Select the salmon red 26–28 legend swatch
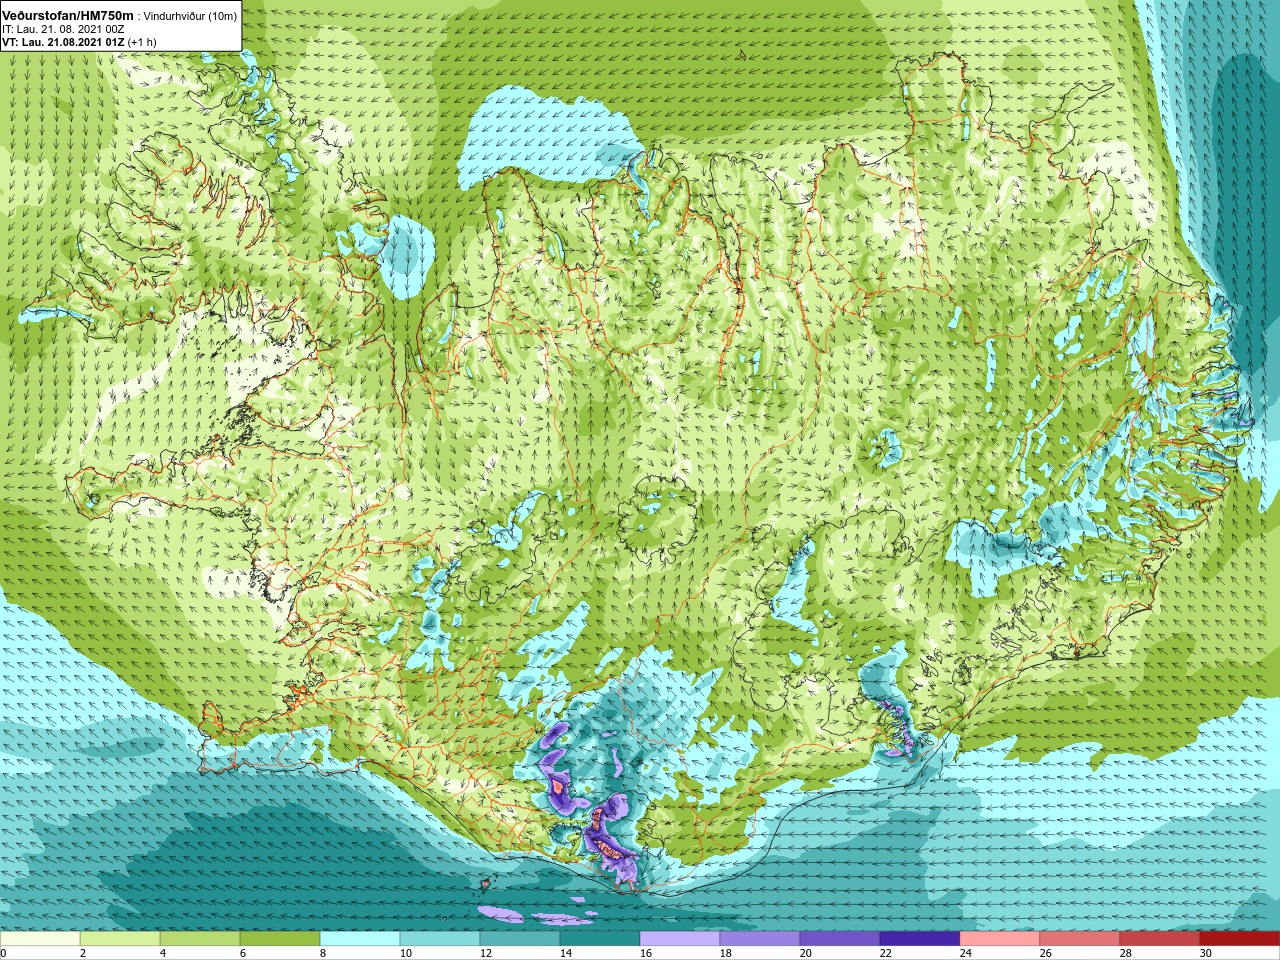1280x960 pixels. point(1080,939)
